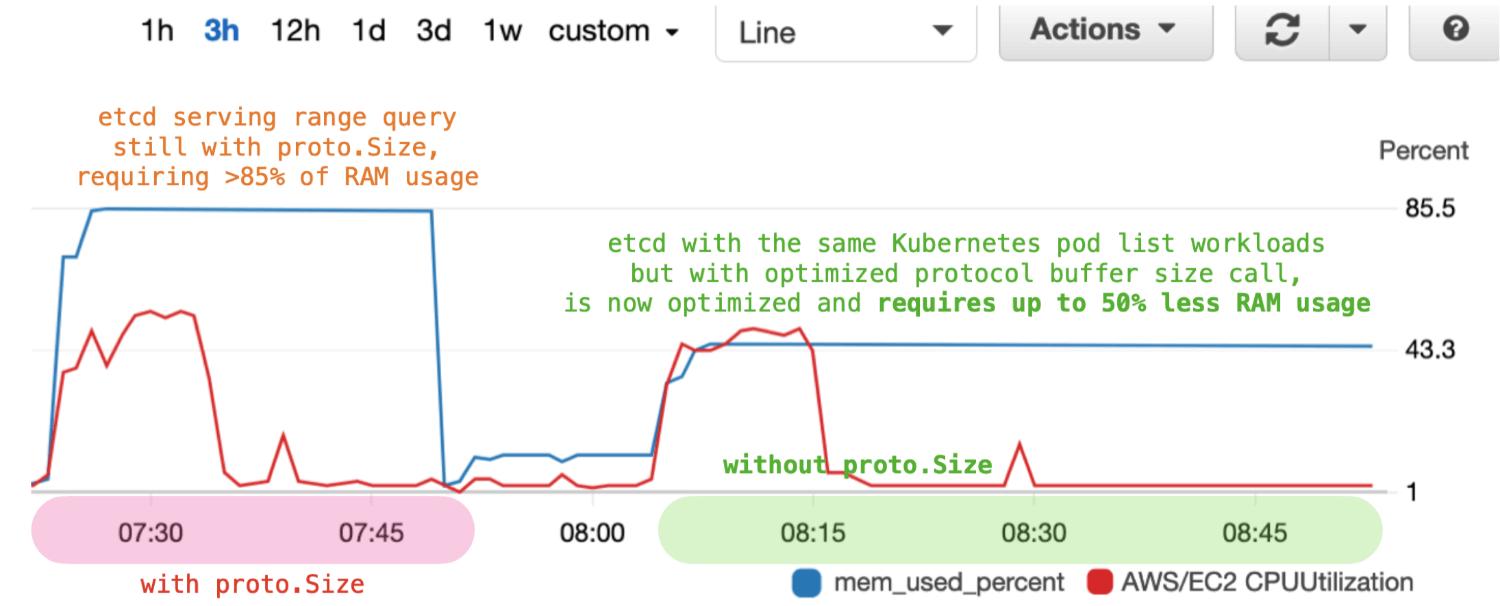Set time range to 3d
This screenshot has height=606, width=1500.
click(434, 31)
